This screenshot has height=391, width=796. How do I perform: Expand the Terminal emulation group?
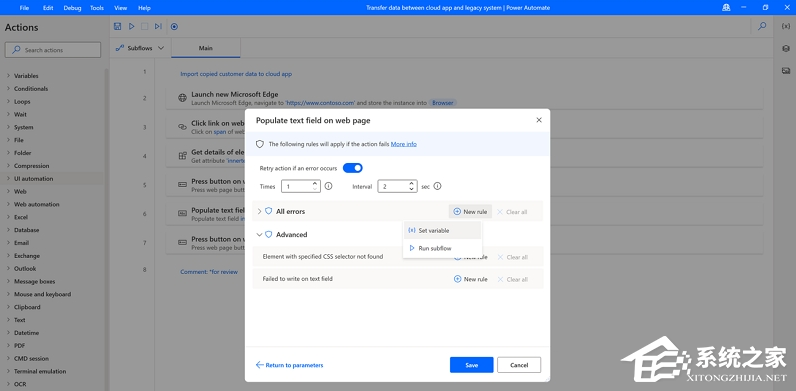pyautogui.click(x=8, y=371)
